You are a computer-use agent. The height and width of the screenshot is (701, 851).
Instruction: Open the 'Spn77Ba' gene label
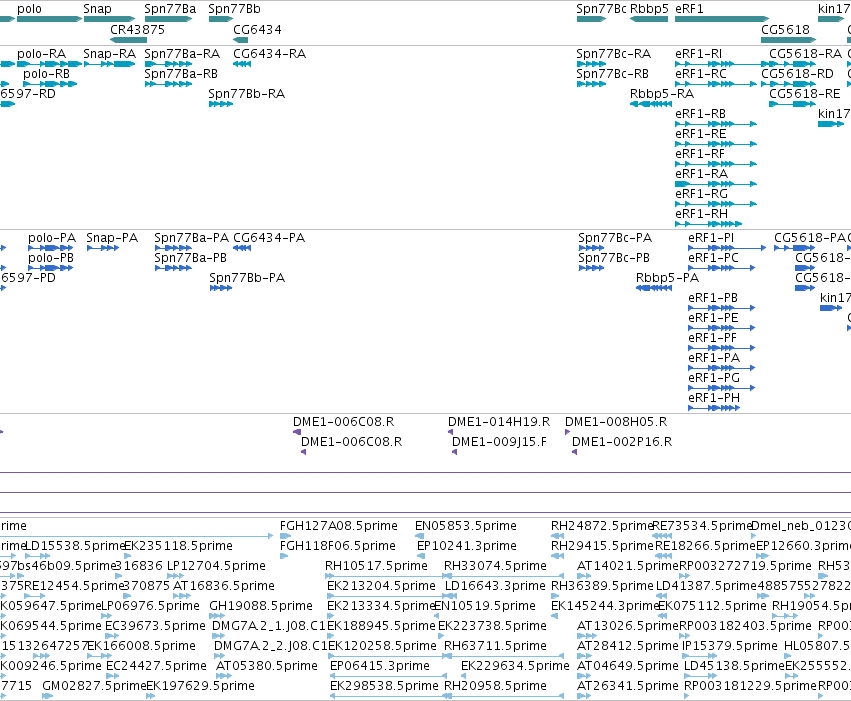click(x=170, y=9)
